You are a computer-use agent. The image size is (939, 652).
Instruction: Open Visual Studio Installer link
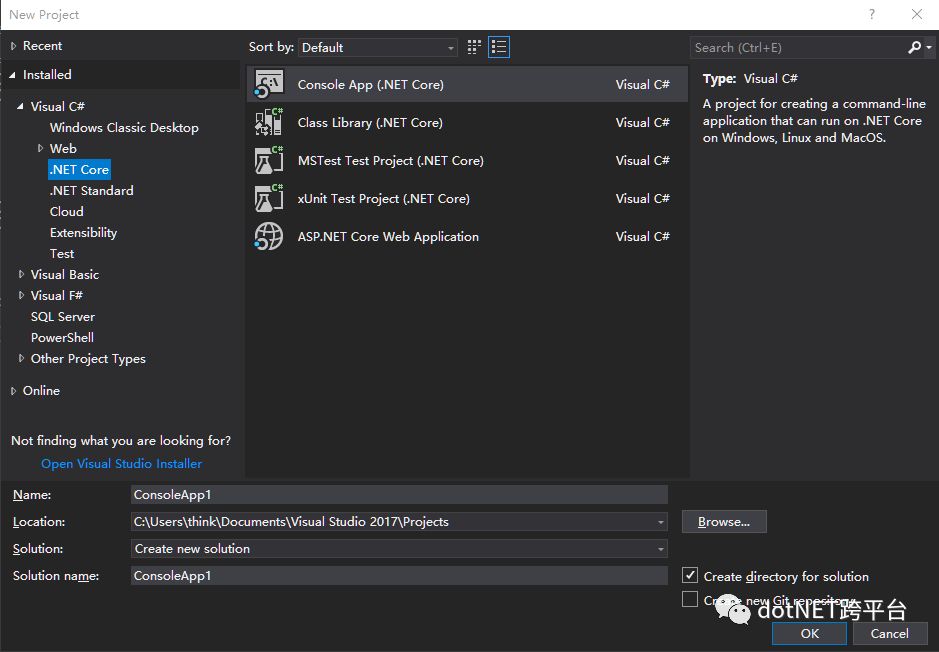point(122,463)
